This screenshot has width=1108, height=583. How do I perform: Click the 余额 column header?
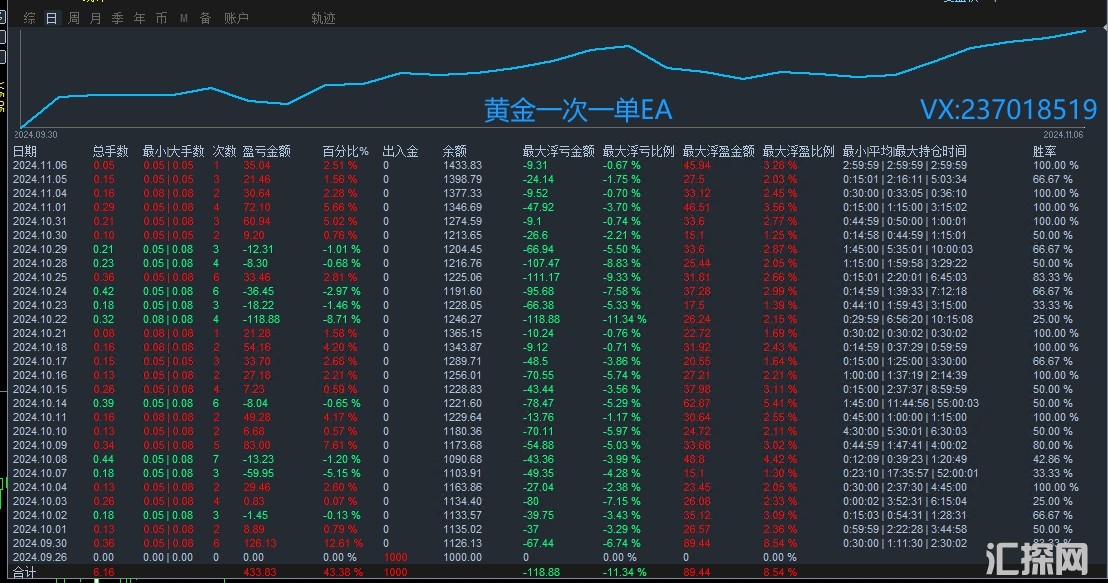click(454, 151)
